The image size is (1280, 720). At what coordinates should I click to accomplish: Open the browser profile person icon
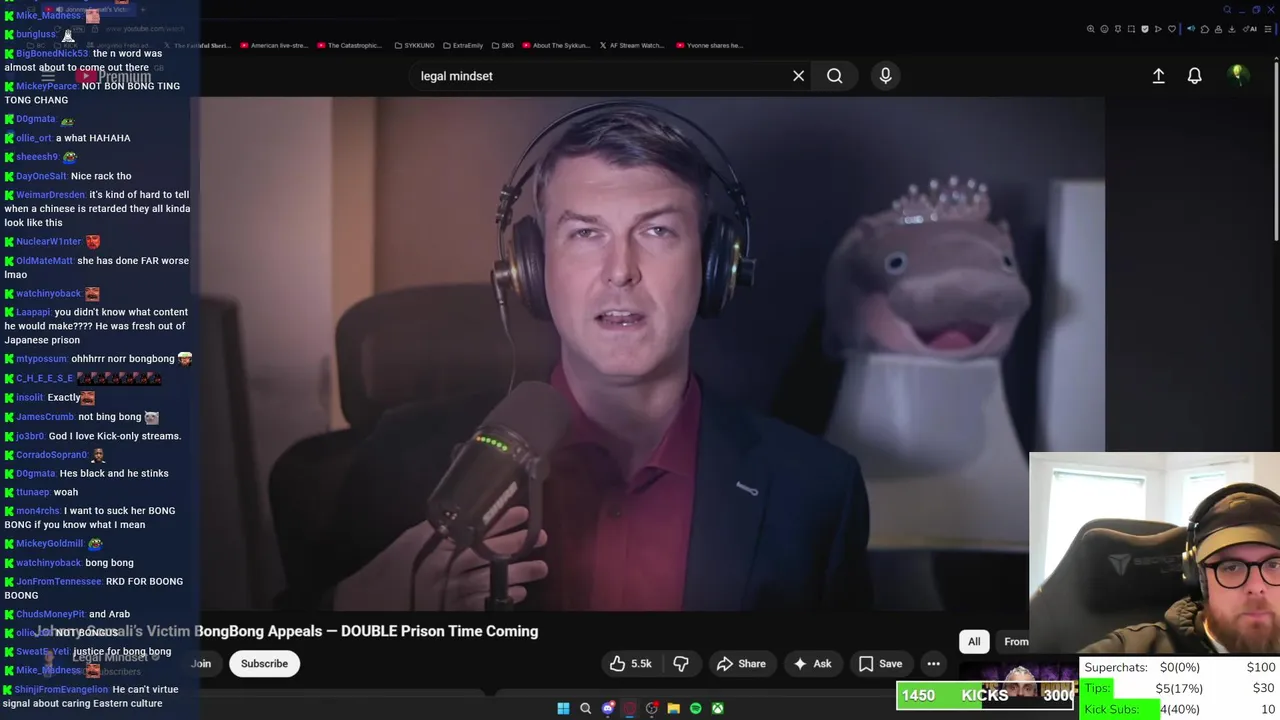tap(1218, 29)
